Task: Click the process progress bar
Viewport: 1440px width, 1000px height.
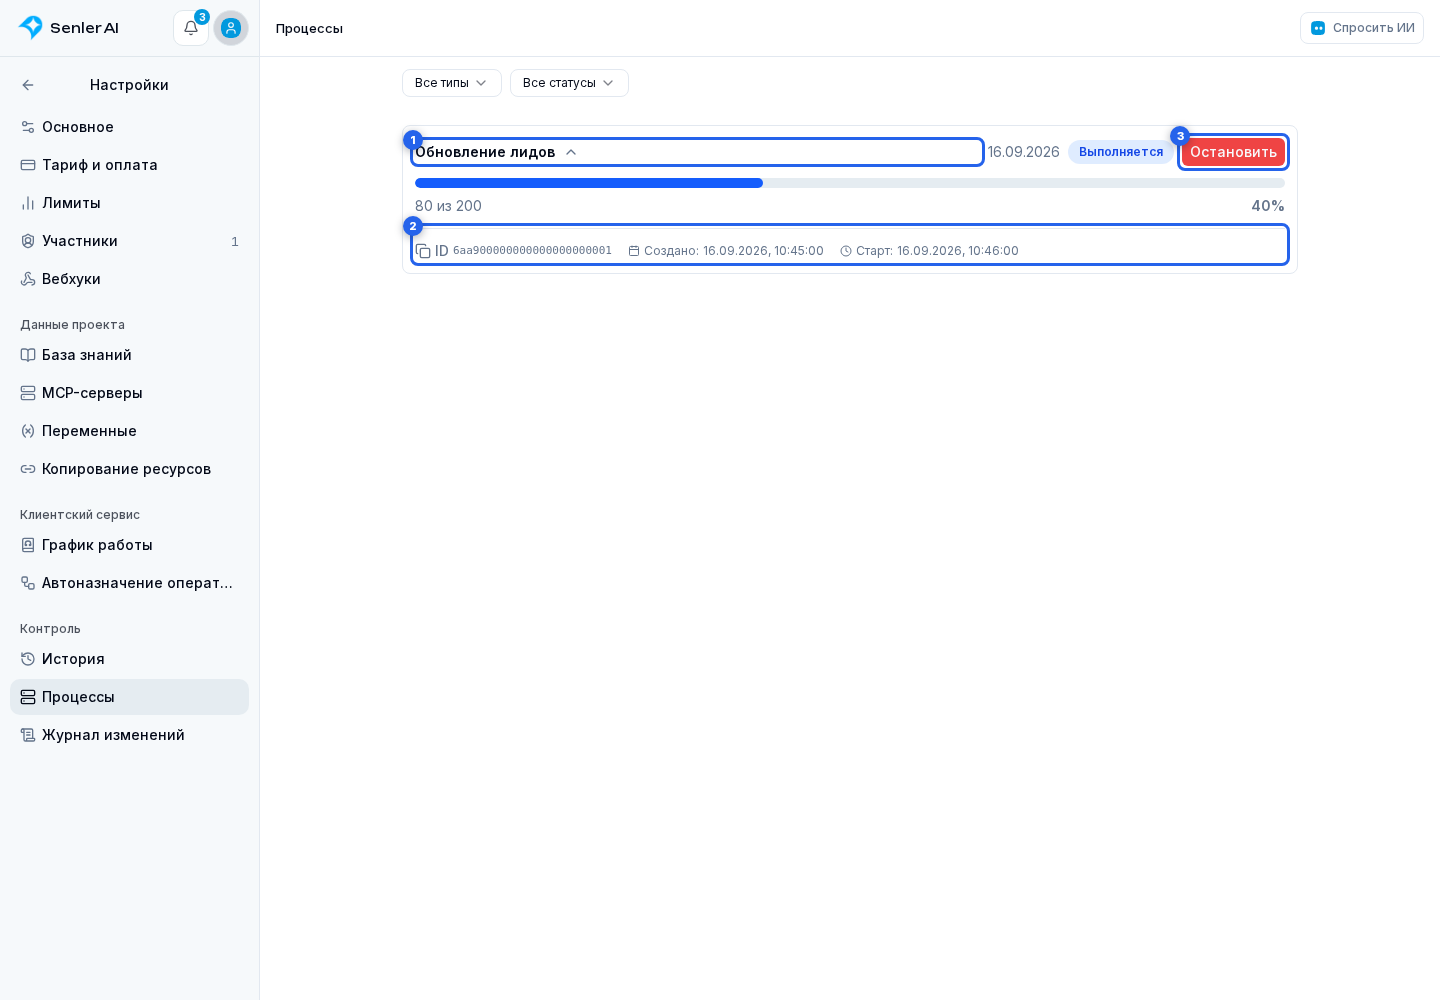Action: coord(850,183)
